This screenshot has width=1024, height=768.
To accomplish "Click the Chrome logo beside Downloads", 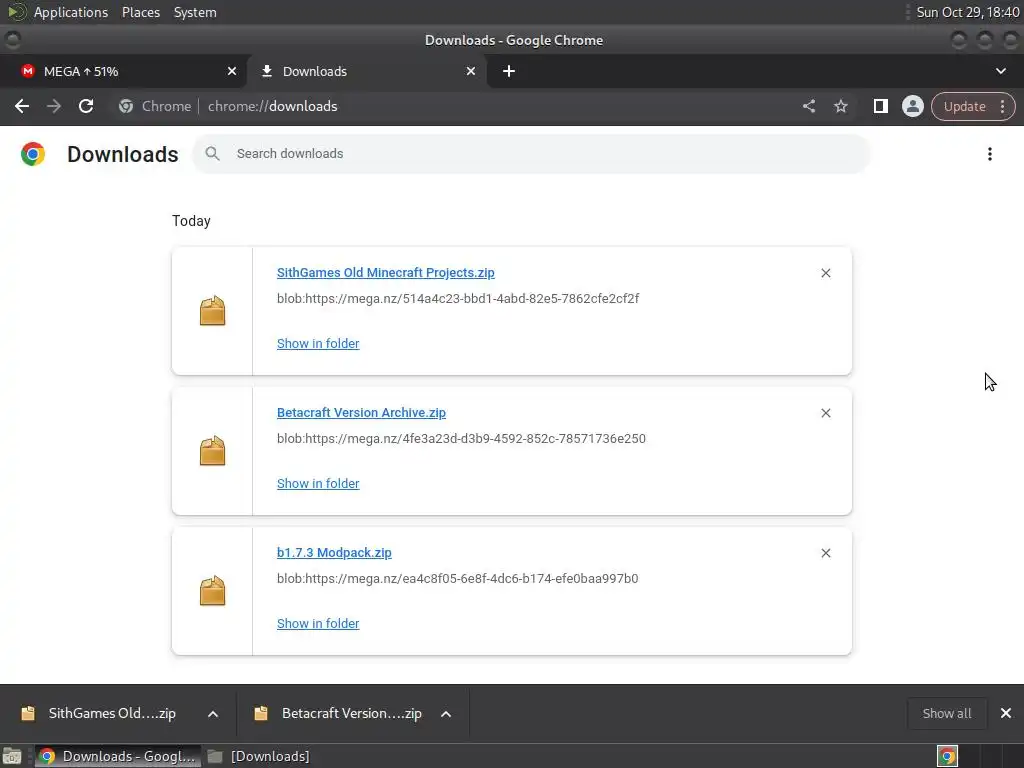I will 33,154.
